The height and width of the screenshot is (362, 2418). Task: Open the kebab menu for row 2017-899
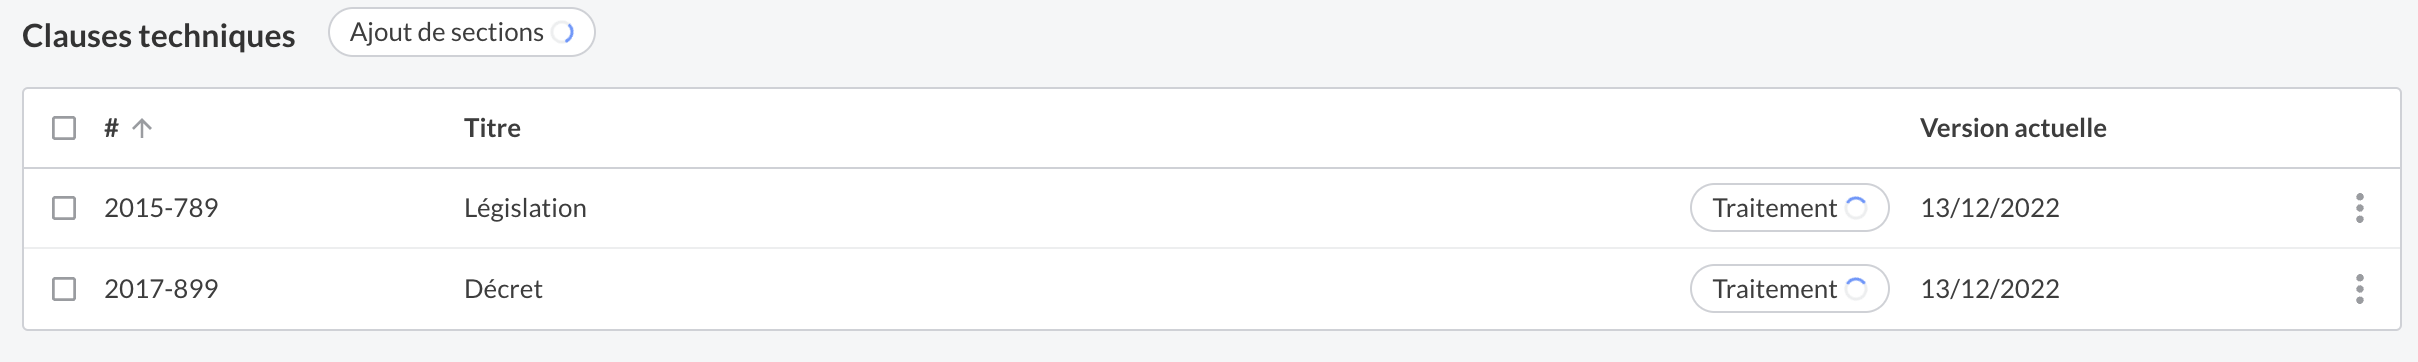2359,289
